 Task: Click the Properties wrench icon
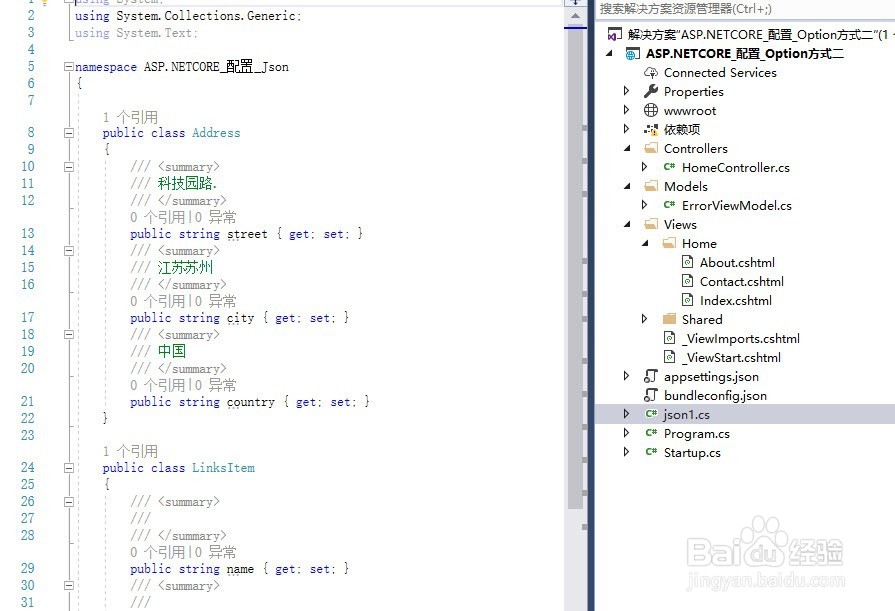click(651, 91)
